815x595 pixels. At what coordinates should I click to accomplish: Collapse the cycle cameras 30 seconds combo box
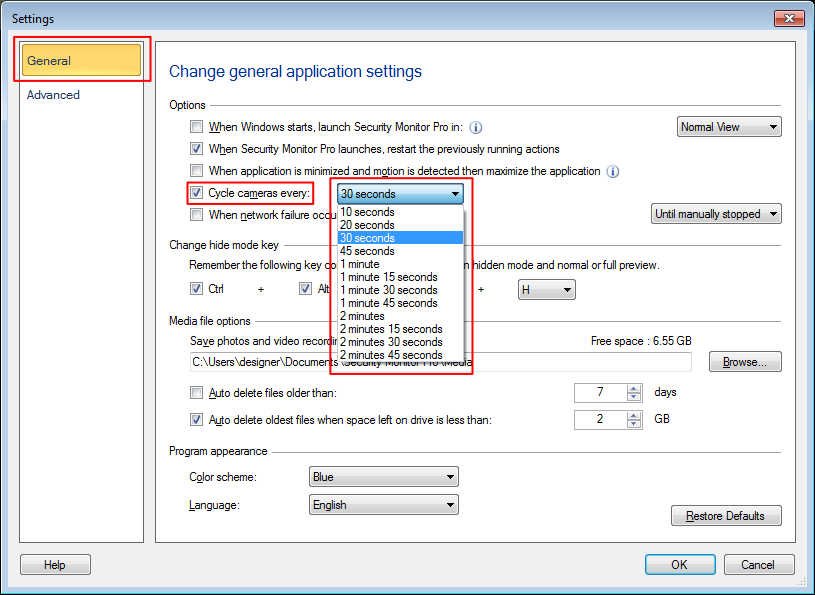click(x=400, y=194)
